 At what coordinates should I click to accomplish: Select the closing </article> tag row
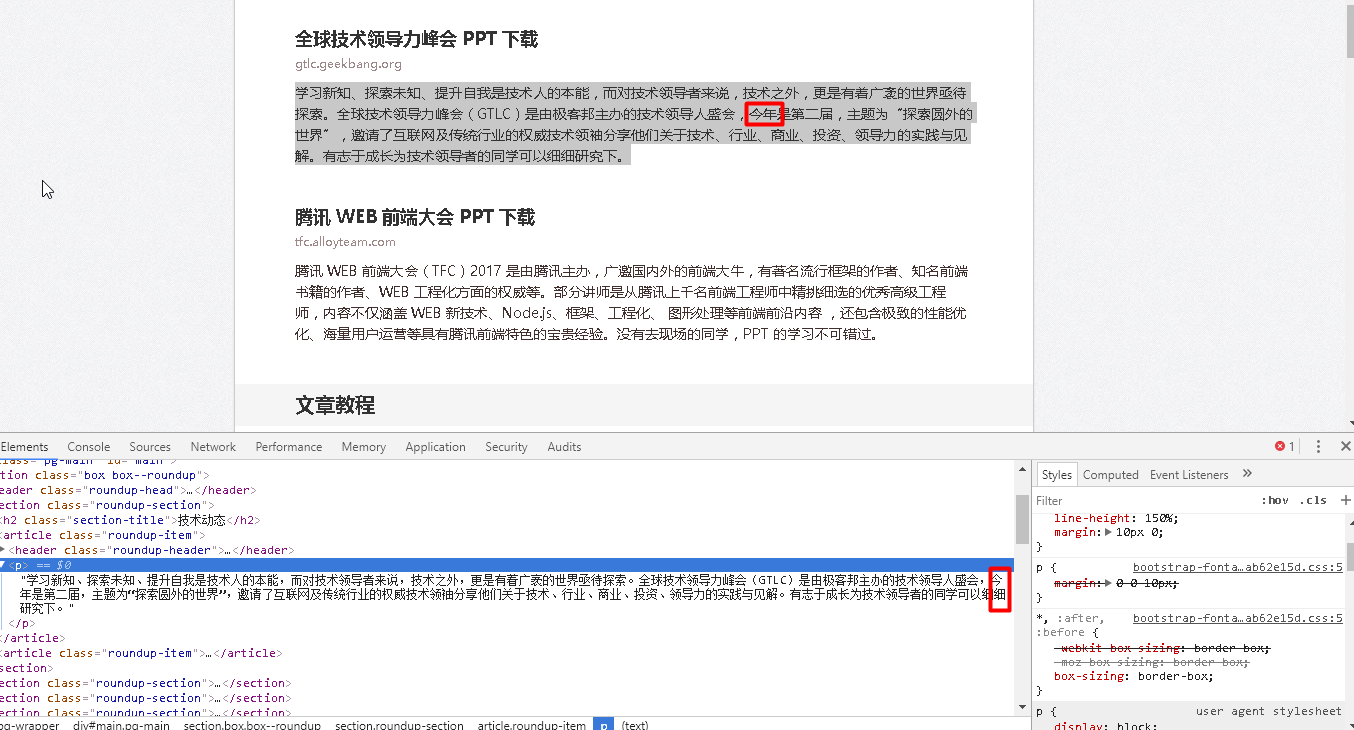[32, 638]
